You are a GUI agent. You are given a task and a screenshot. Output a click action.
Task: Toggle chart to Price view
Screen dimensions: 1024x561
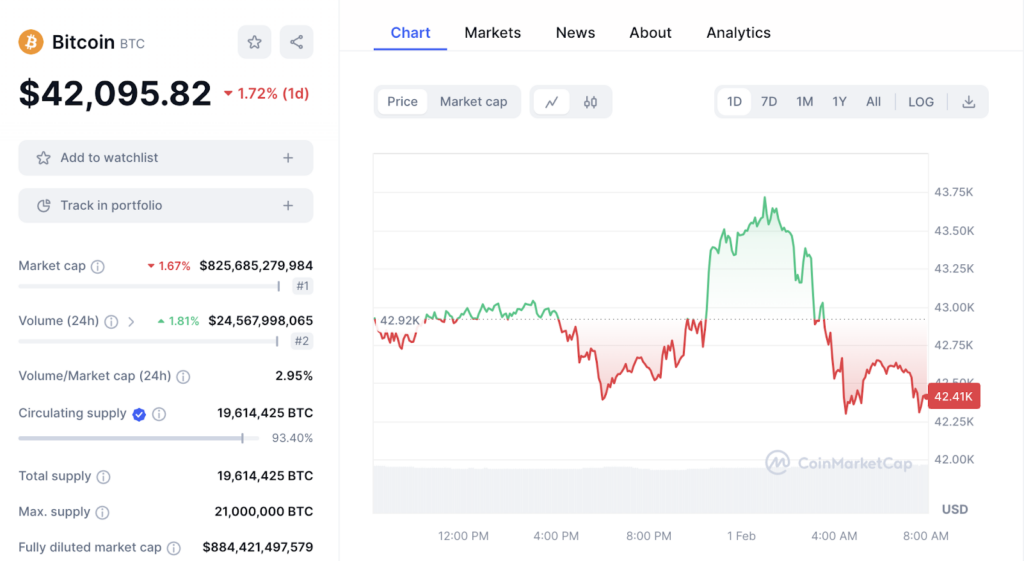pyautogui.click(x=402, y=102)
